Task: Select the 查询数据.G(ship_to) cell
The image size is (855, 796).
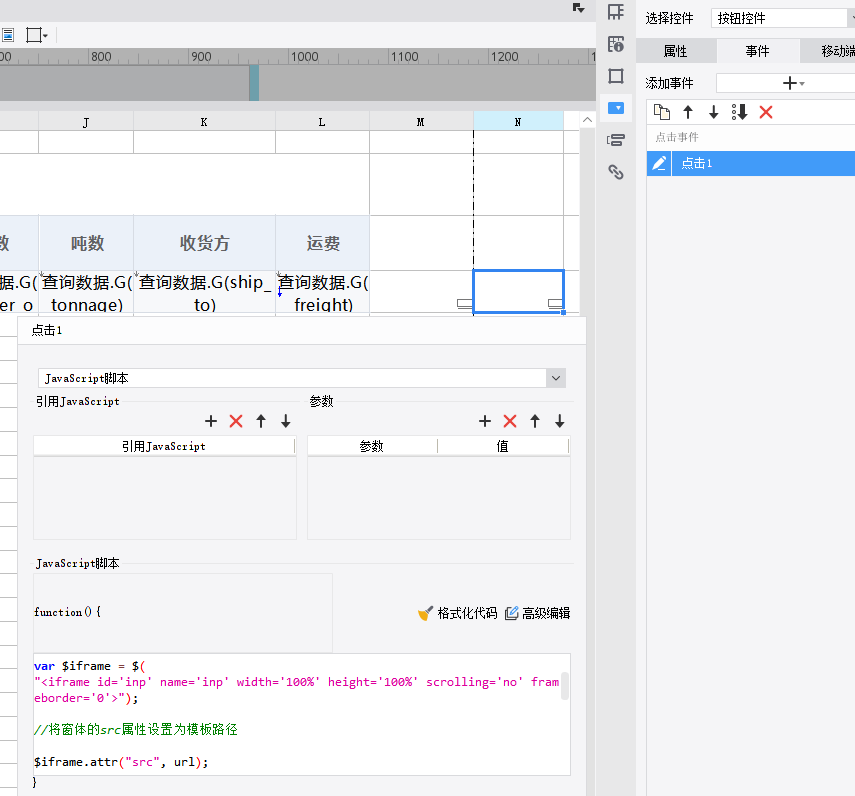Action: tap(204, 293)
